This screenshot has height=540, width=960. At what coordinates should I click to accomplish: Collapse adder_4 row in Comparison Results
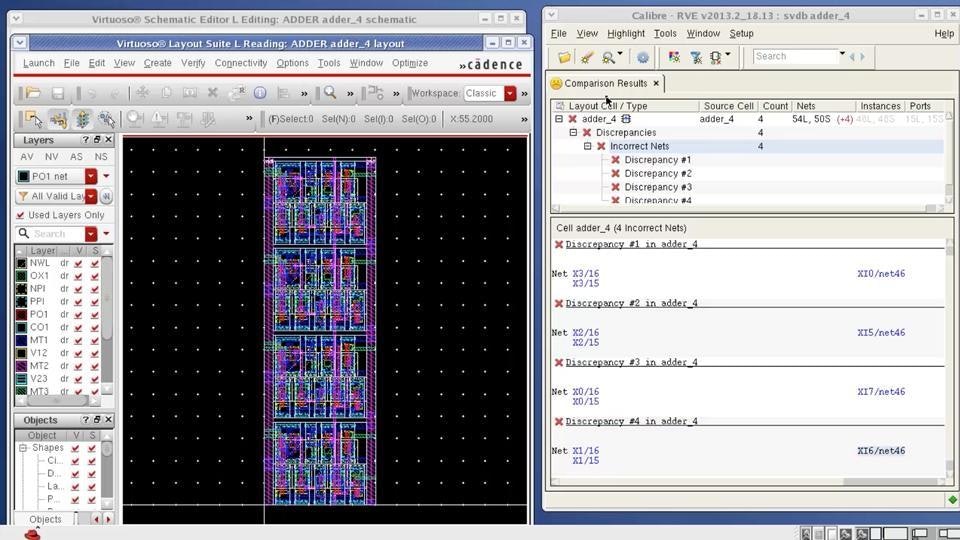coord(558,119)
